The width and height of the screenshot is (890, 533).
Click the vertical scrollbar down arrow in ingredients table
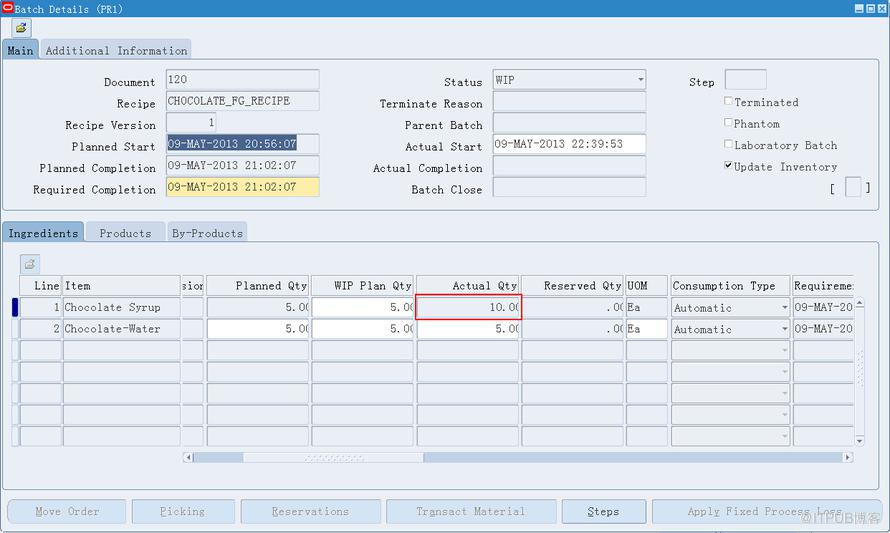coord(859,440)
